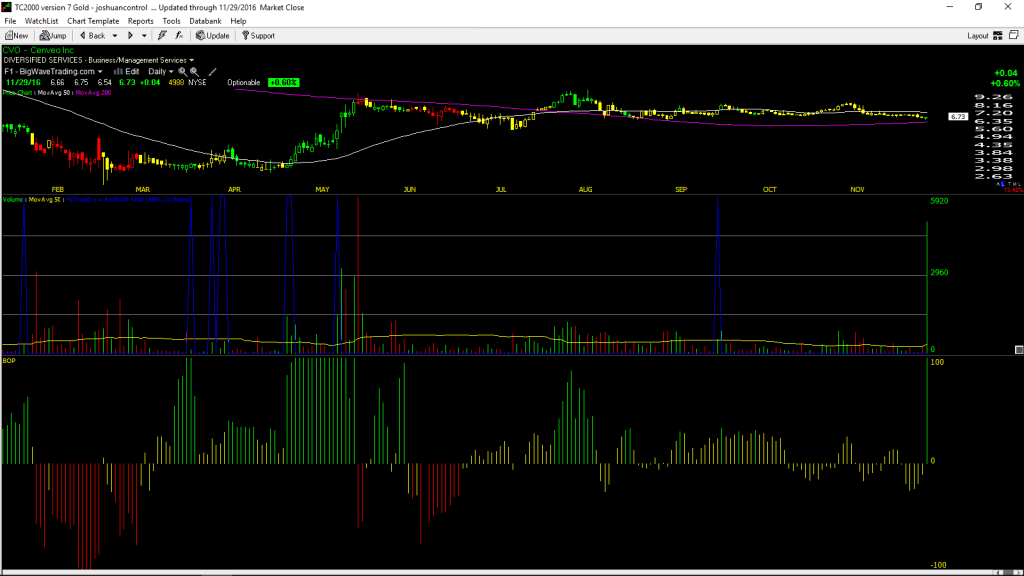Click the CVO - Cenveo Inc symbol title

click(38, 50)
